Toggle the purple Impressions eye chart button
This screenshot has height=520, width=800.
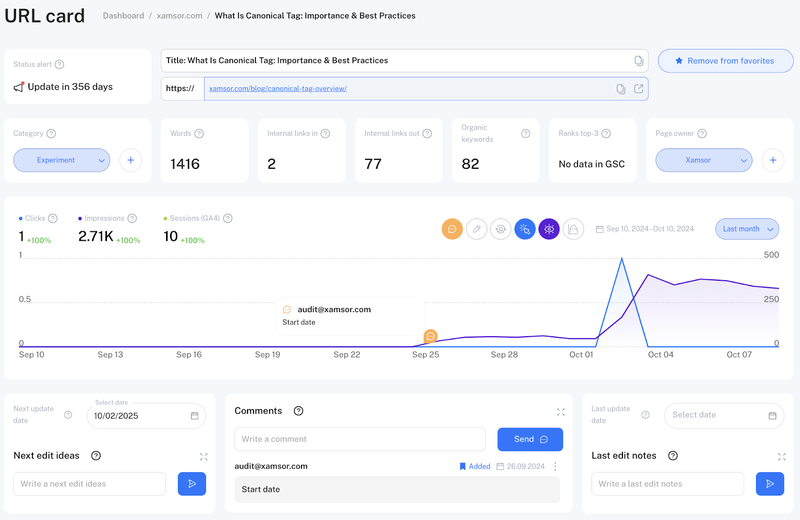549,229
